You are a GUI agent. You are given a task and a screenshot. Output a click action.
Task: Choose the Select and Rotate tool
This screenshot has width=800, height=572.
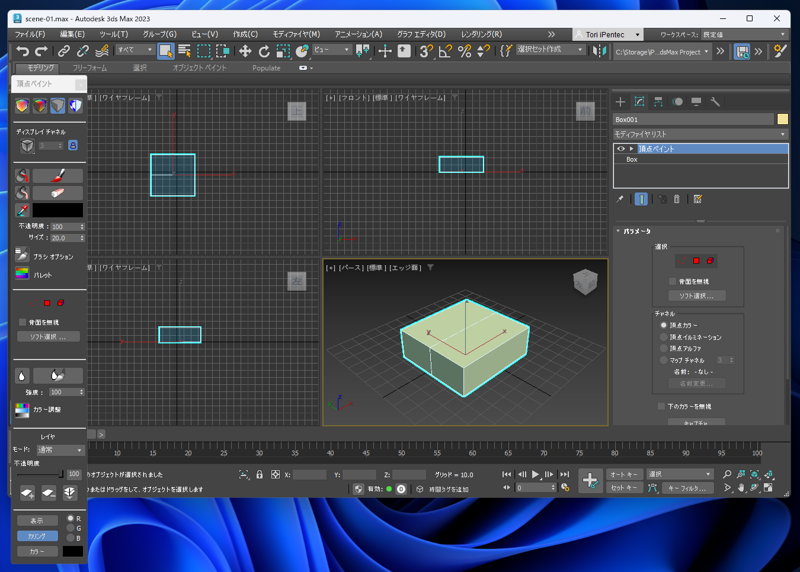tap(264, 51)
